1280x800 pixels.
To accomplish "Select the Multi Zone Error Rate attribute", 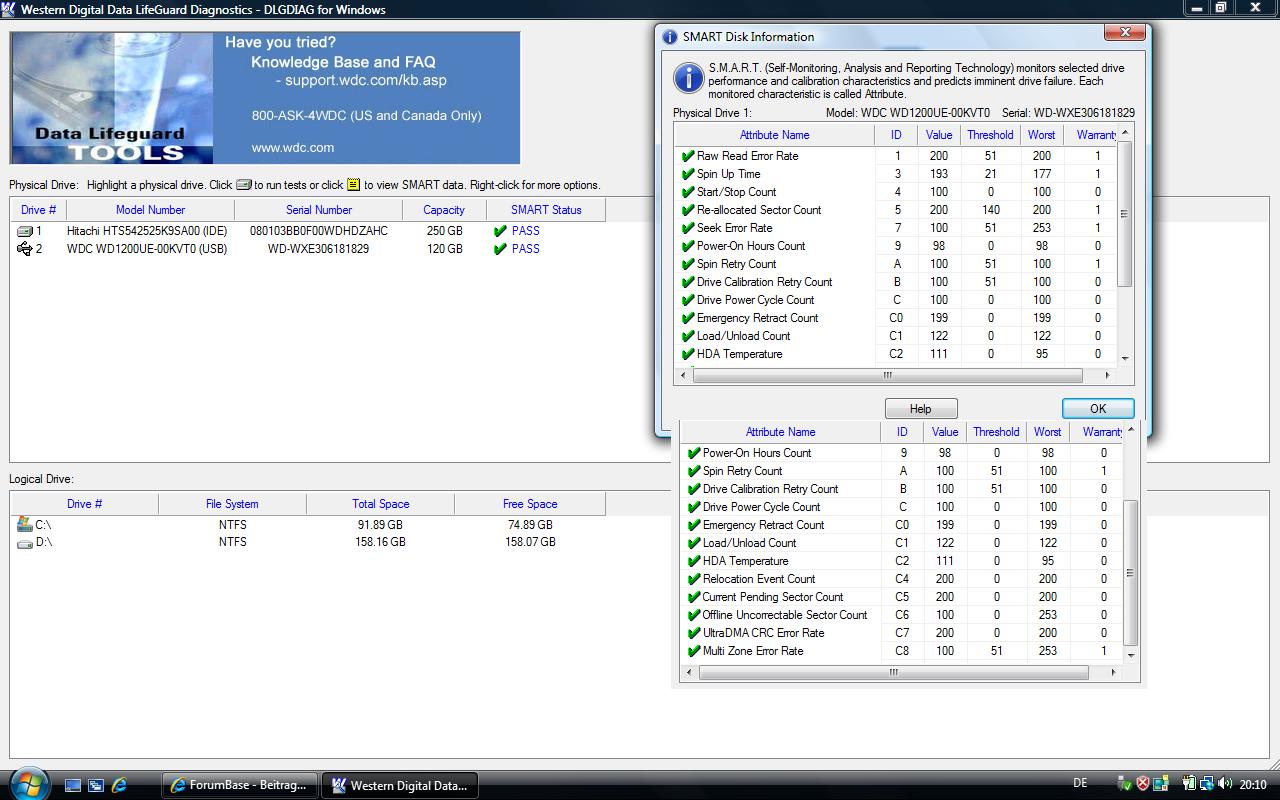I will coord(903,651).
